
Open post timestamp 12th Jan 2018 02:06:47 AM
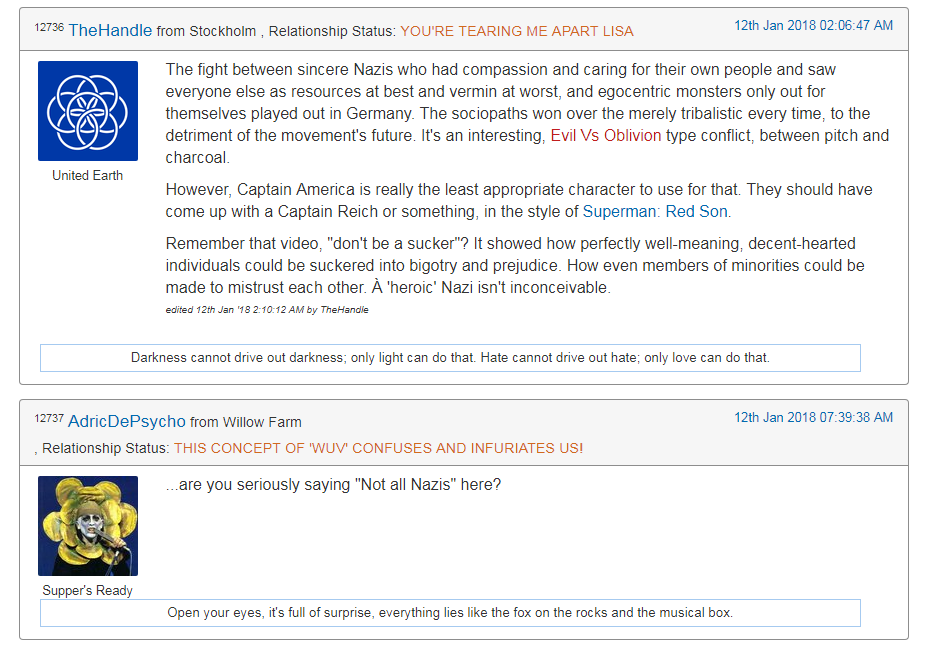coord(813,25)
